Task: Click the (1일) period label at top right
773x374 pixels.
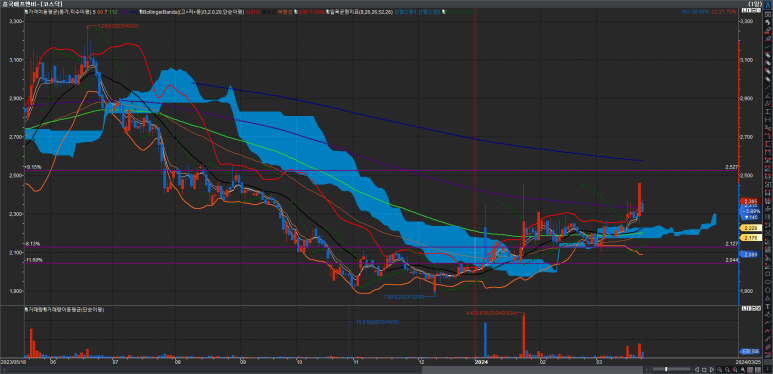Action: (756, 3)
